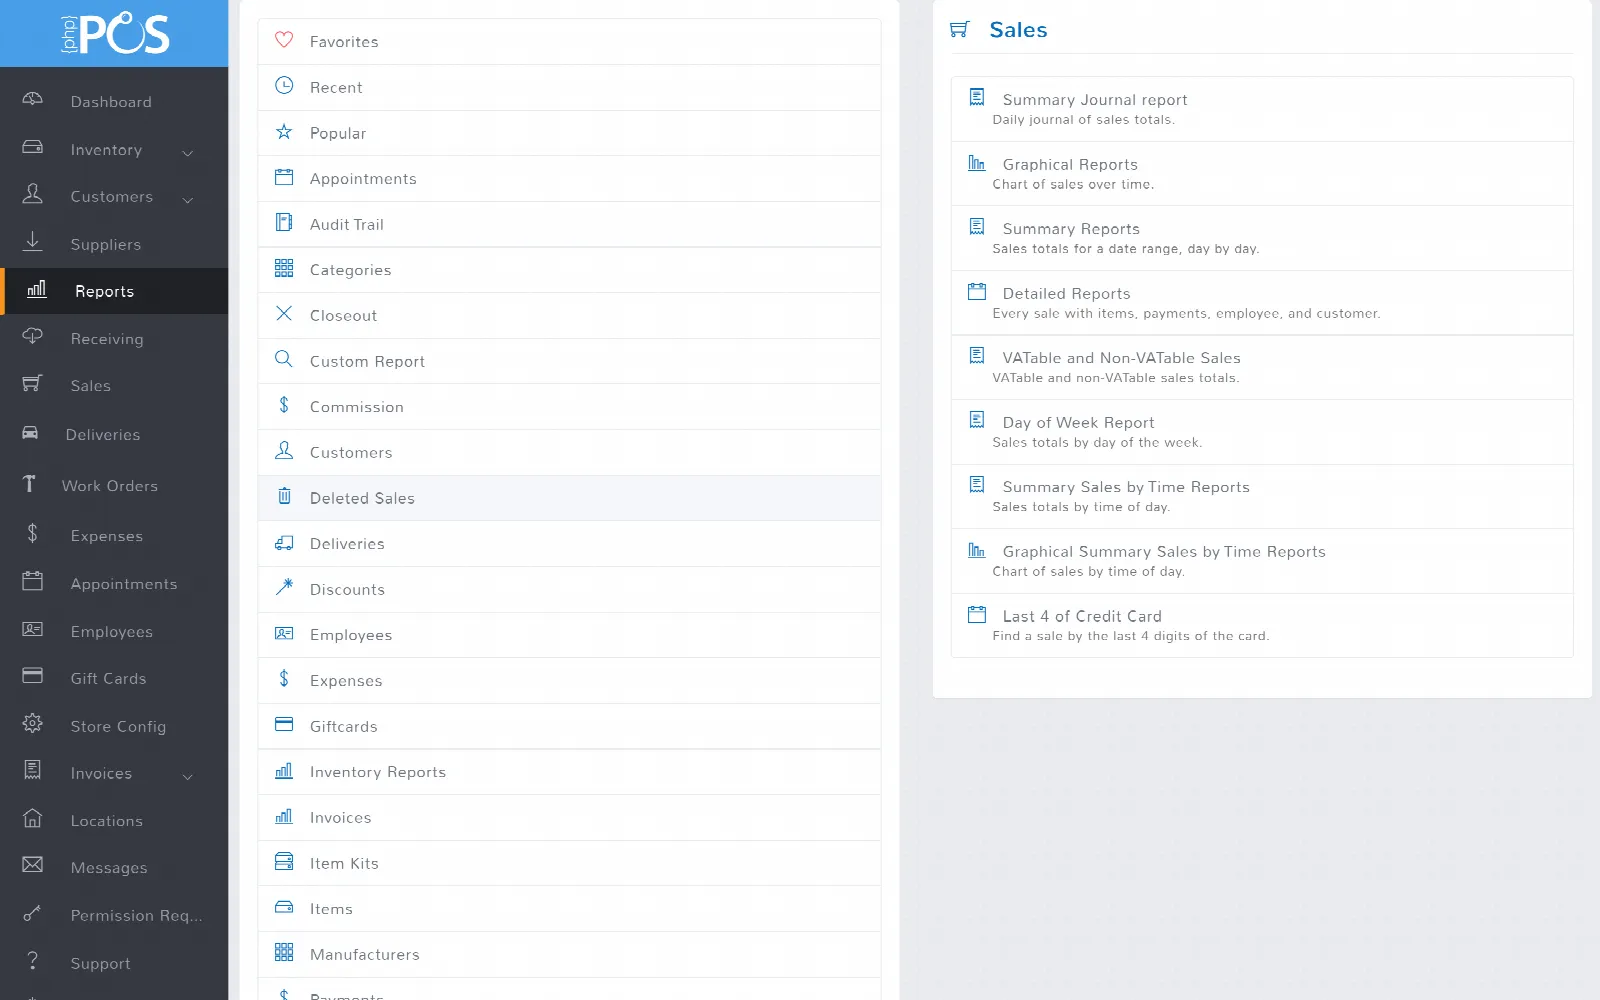Open Summary Reports under Sales
Image resolution: width=1600 pixels, height=1000 pixels.
click(1262, 238)
